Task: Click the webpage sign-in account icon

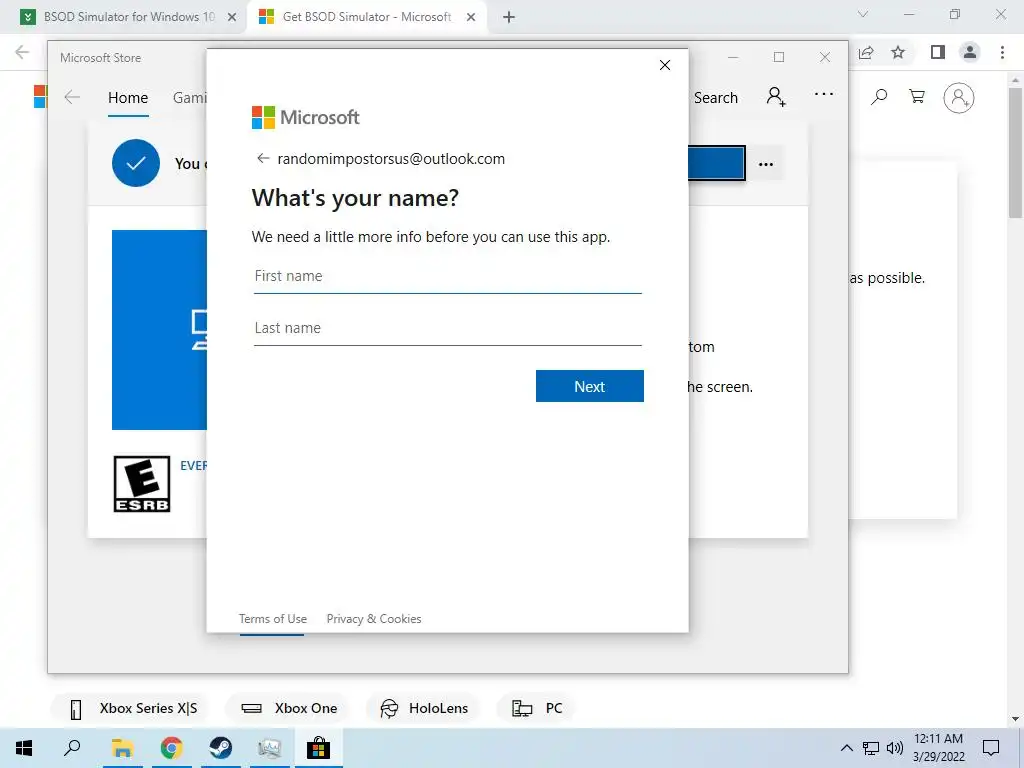Action: (x=958, y=98)
